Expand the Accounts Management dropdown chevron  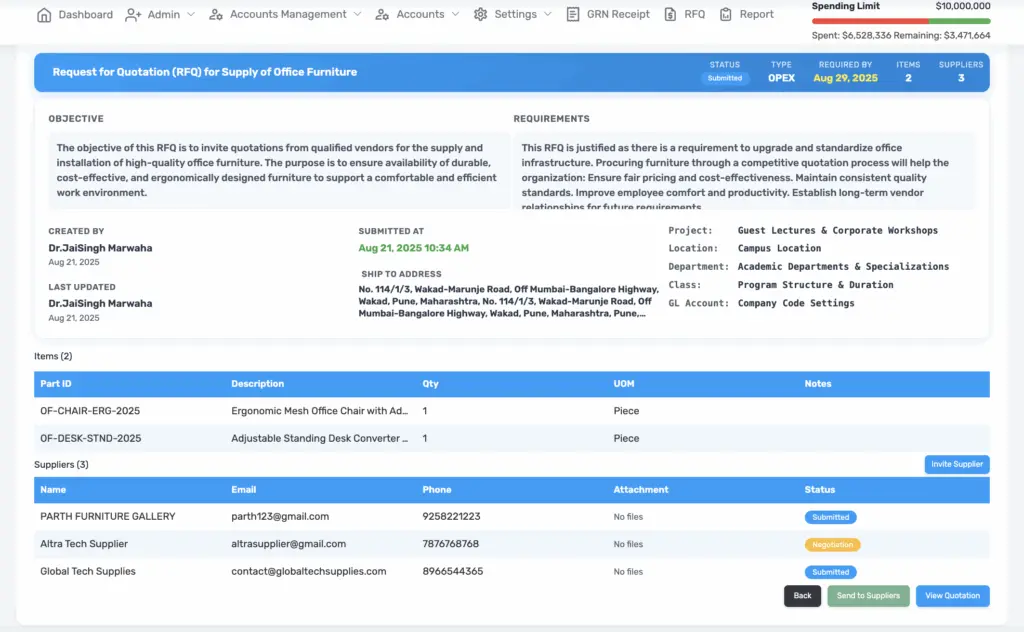(357, 15)
